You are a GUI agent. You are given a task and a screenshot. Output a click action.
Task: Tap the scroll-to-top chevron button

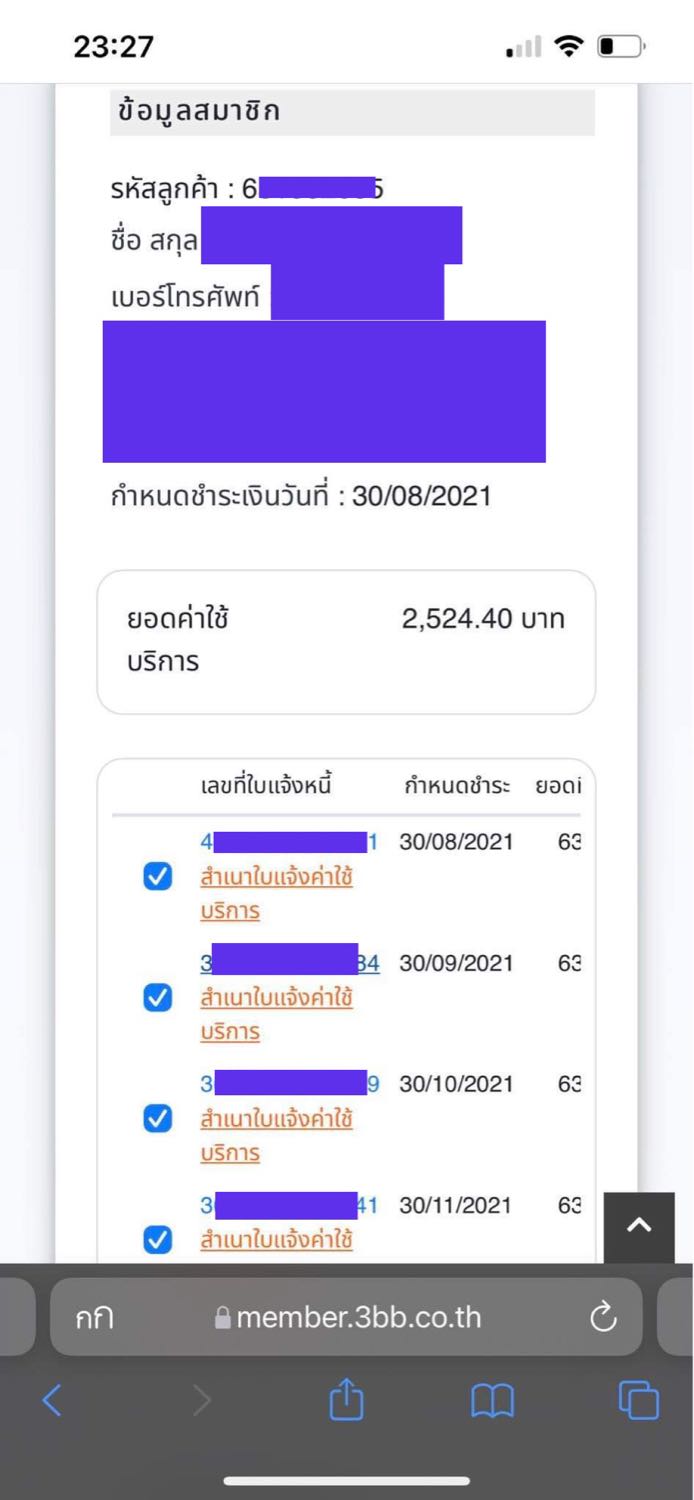pyautogui.click(x=639, y=1227)
